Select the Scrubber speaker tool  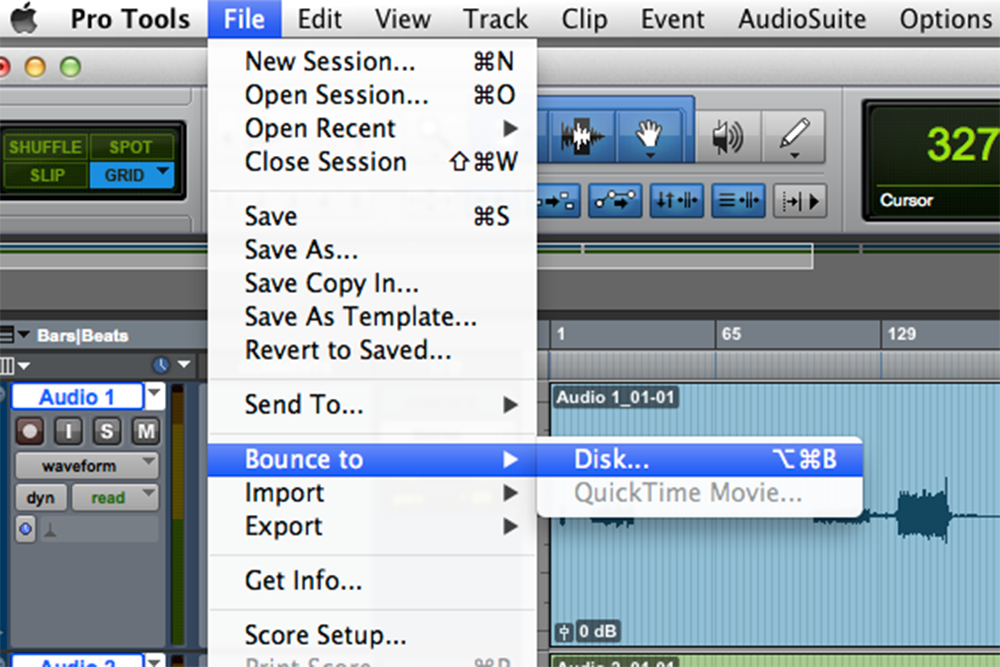(728, 136)
